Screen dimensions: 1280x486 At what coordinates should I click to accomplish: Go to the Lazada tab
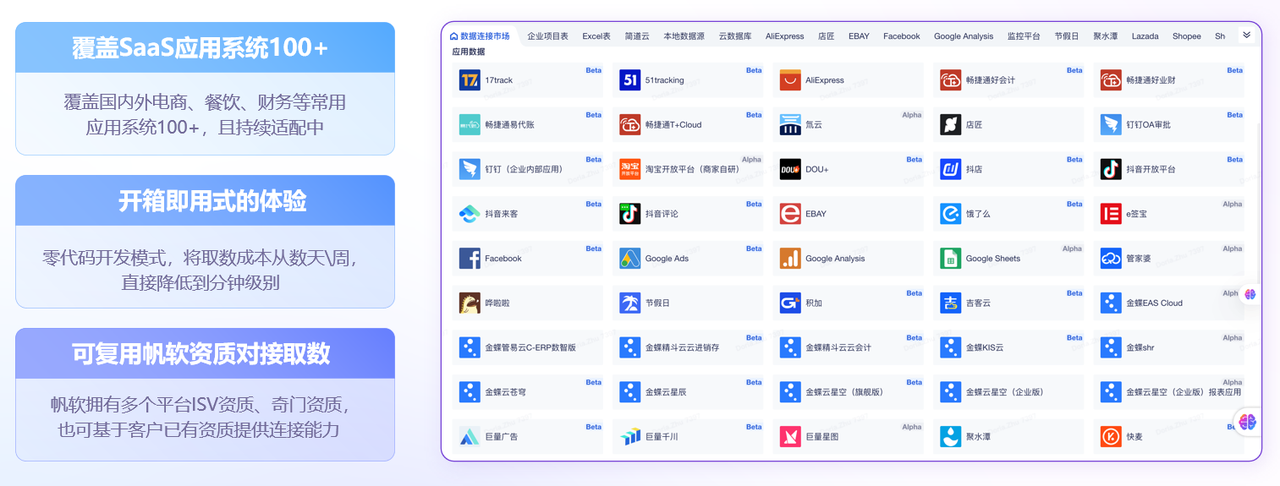tap(1145, 36)
